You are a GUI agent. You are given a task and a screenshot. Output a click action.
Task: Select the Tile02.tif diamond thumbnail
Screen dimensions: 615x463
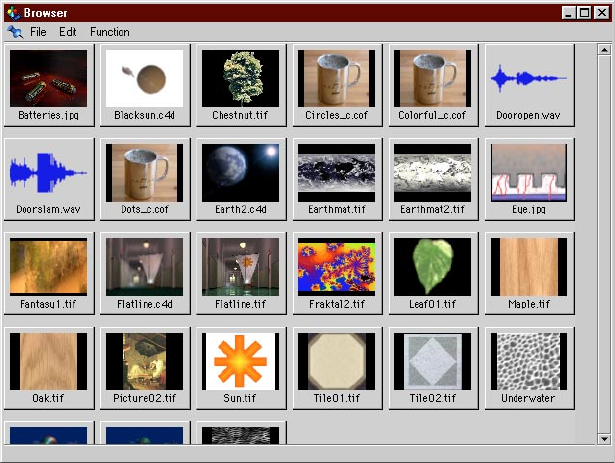[432, 361]
